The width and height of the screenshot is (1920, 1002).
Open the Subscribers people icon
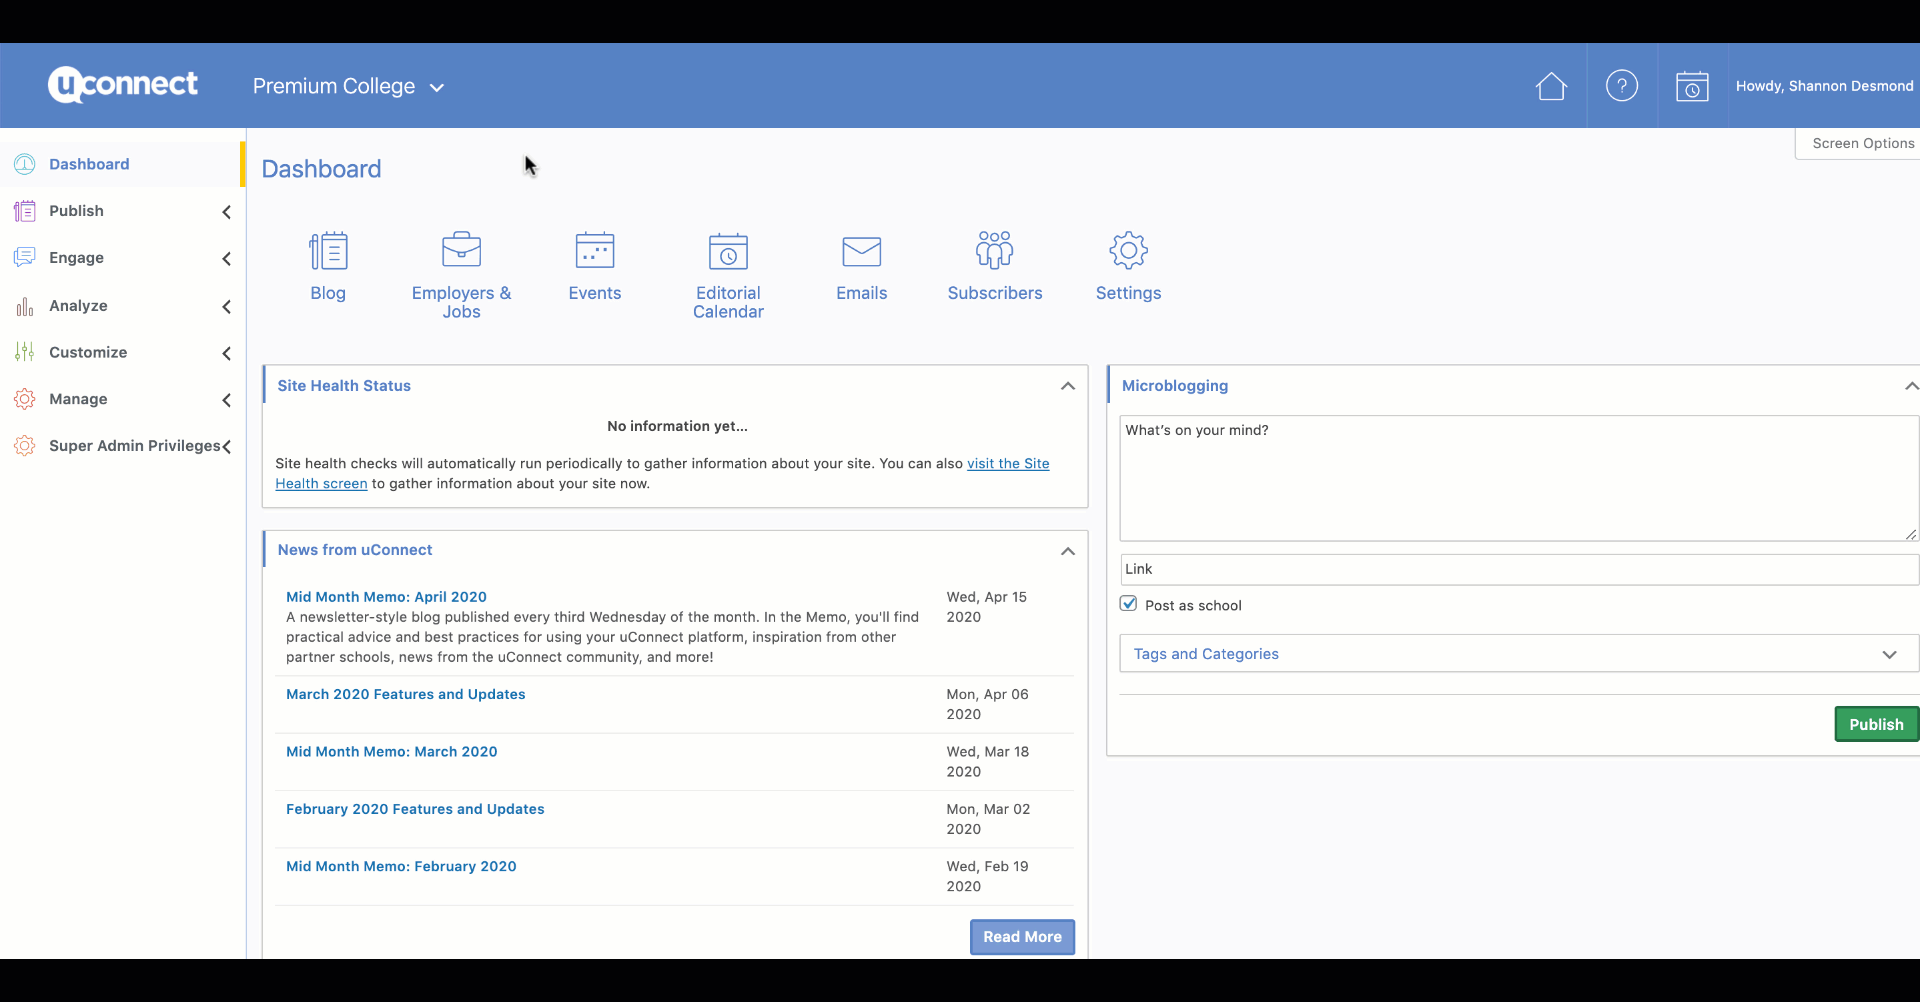(995, 250)
